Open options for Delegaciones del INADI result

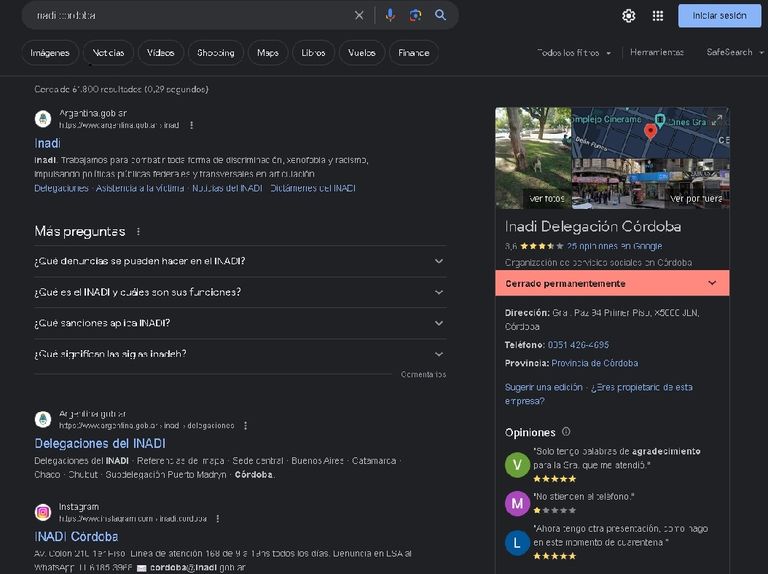tap(245, 426)
